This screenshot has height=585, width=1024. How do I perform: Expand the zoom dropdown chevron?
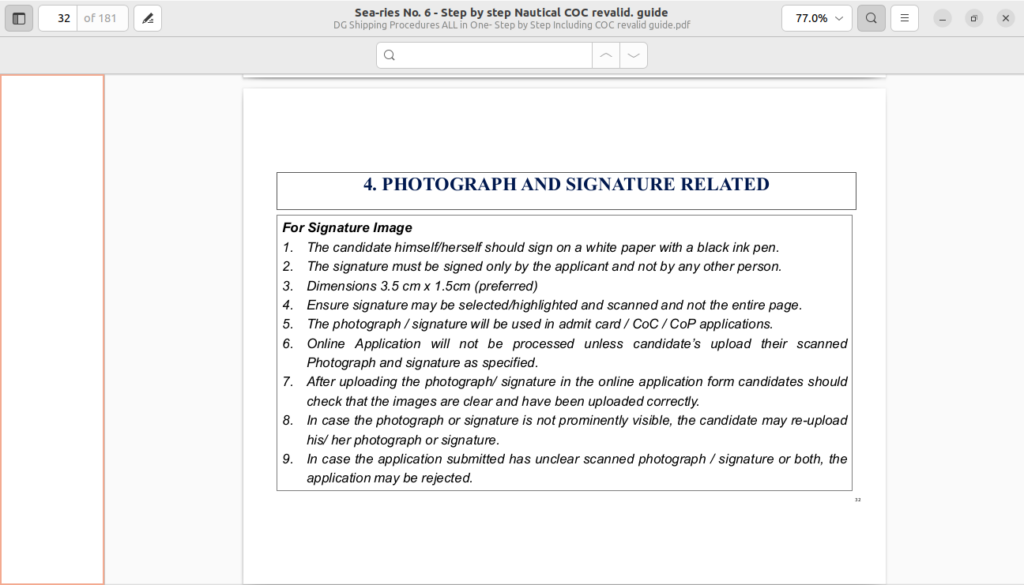(839, 18)
